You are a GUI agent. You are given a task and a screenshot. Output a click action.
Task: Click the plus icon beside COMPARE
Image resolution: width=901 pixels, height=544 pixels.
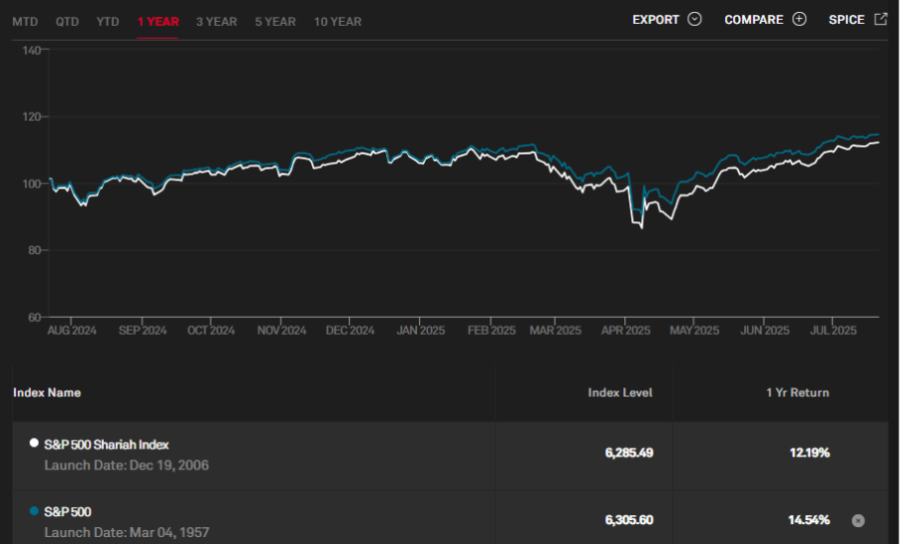click(x=799, y=19)
